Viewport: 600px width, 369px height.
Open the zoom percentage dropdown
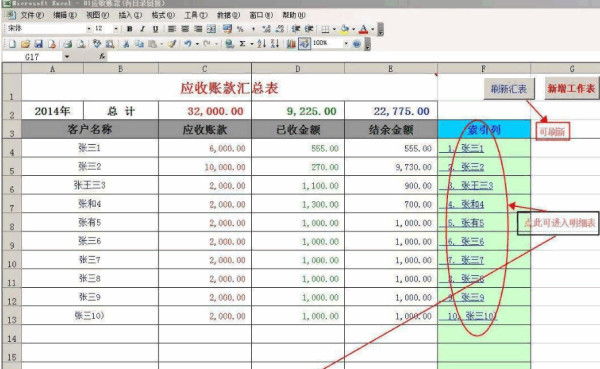coord(346,44)
